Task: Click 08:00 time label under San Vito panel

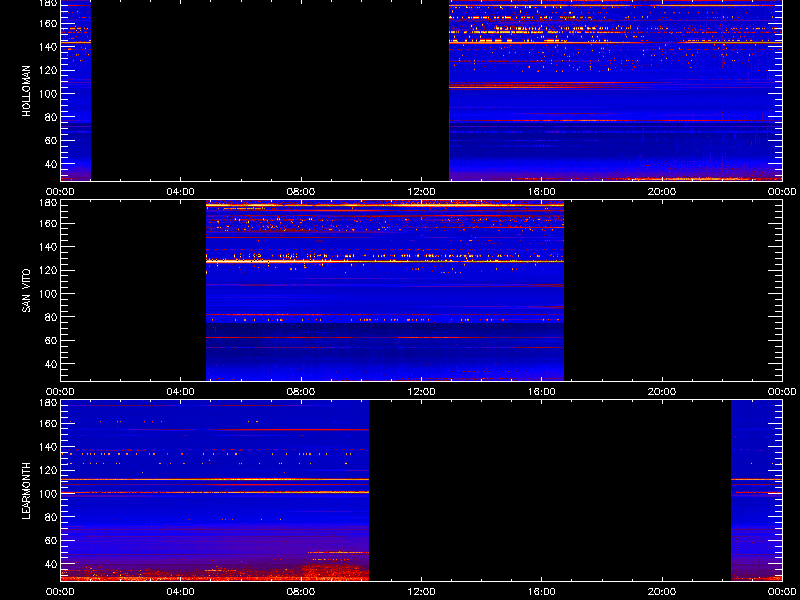Action: [x=301, y=392]
